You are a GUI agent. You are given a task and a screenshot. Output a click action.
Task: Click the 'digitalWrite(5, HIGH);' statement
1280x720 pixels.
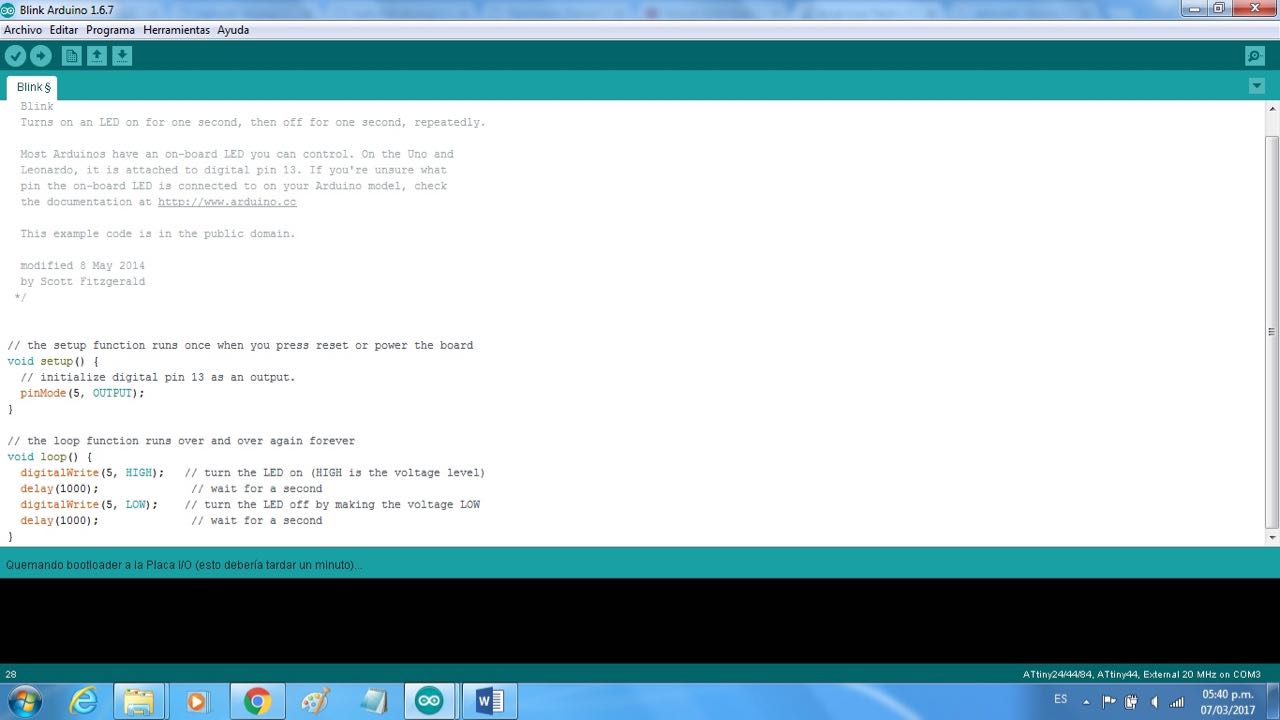point(92,473)
